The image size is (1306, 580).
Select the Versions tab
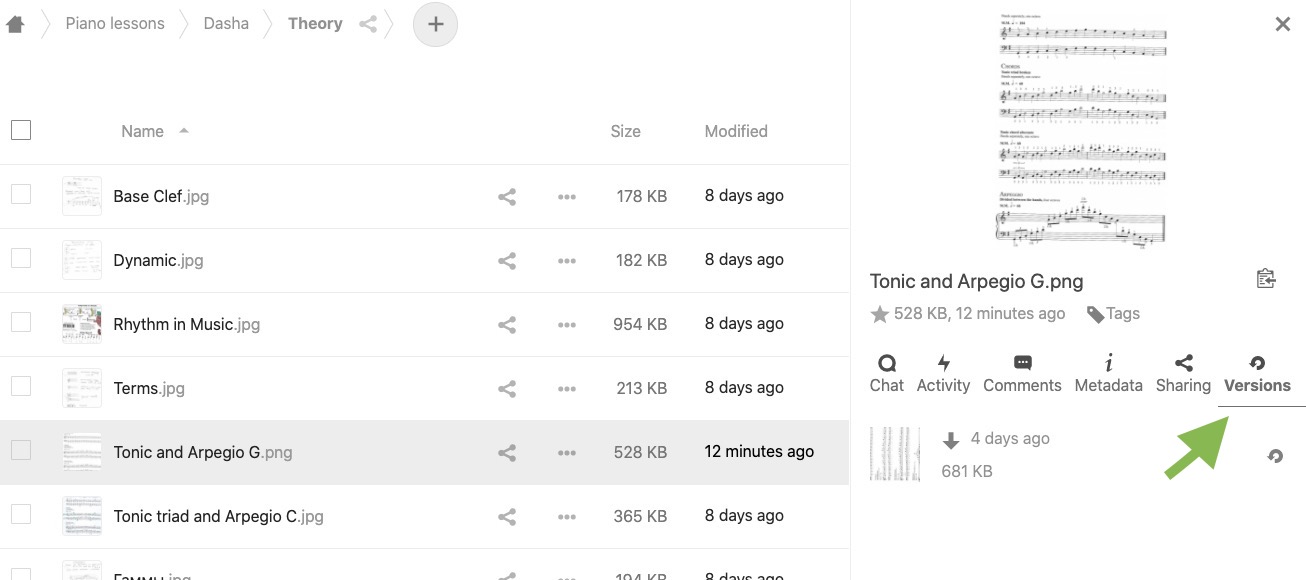[x=1257, y=374]
